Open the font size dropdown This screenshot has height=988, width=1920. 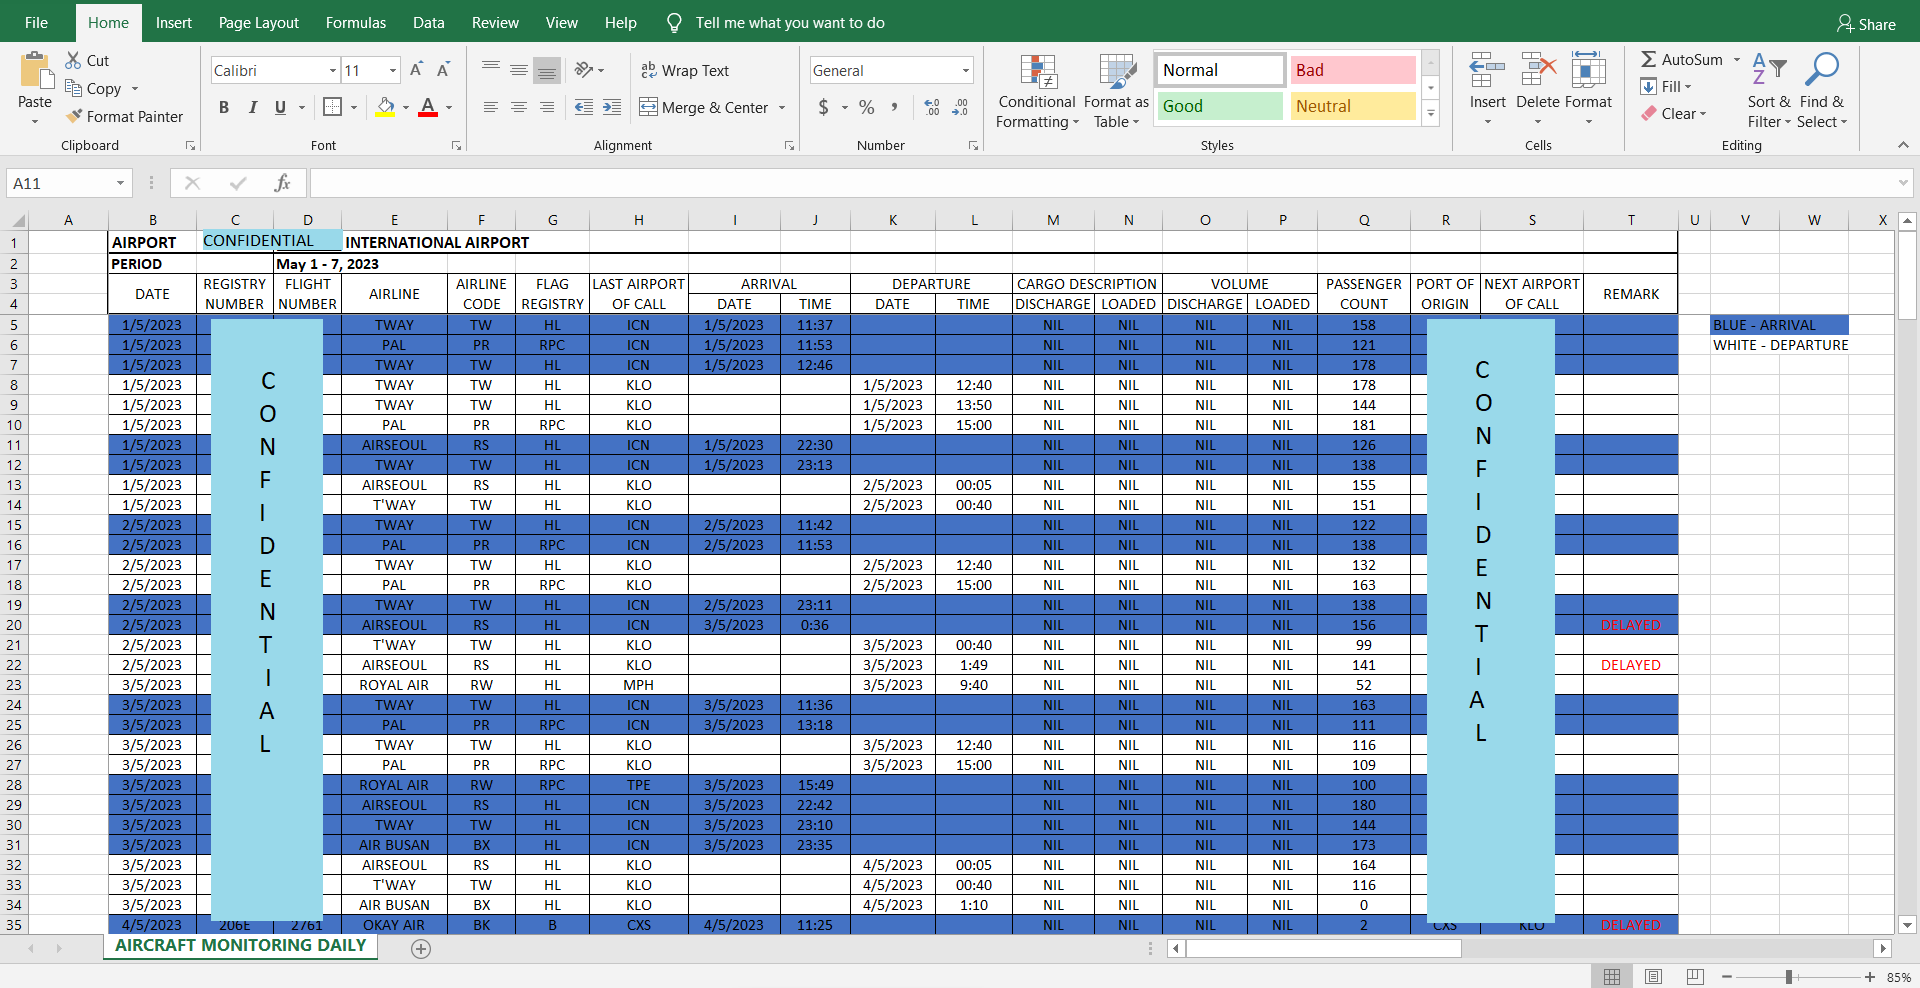click(x=393, y=70)
